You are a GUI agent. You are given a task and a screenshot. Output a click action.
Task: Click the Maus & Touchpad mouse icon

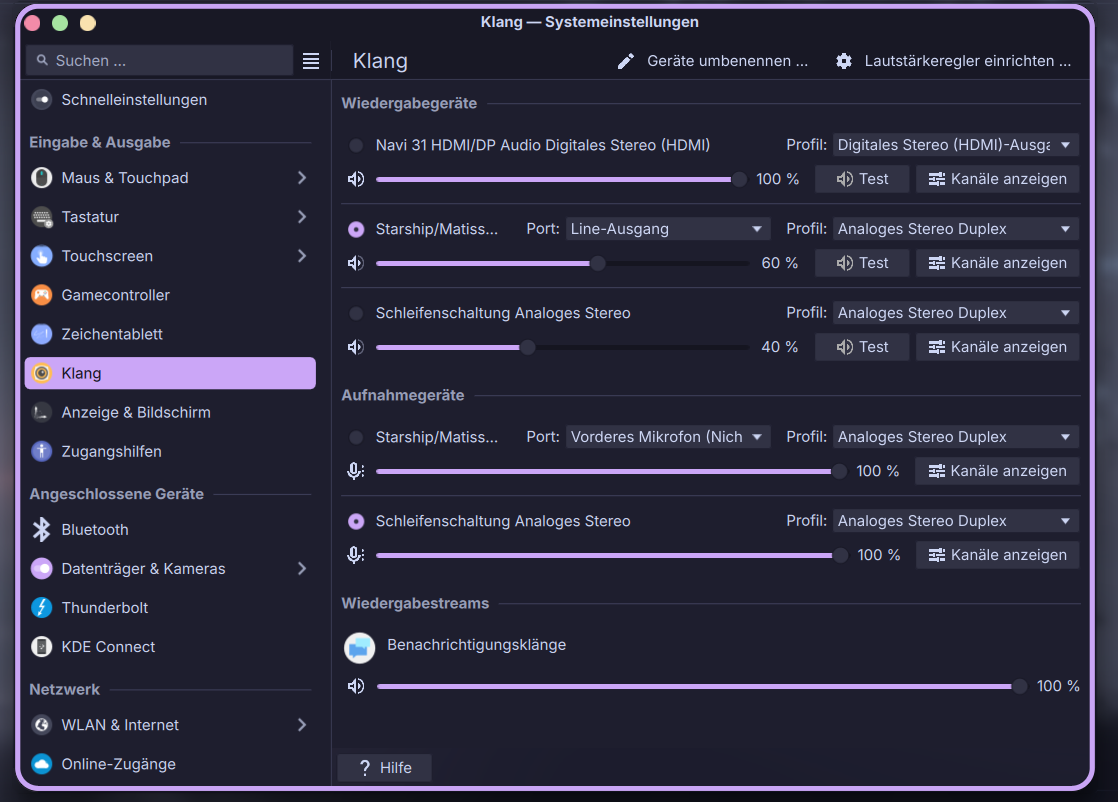[42, 178]
